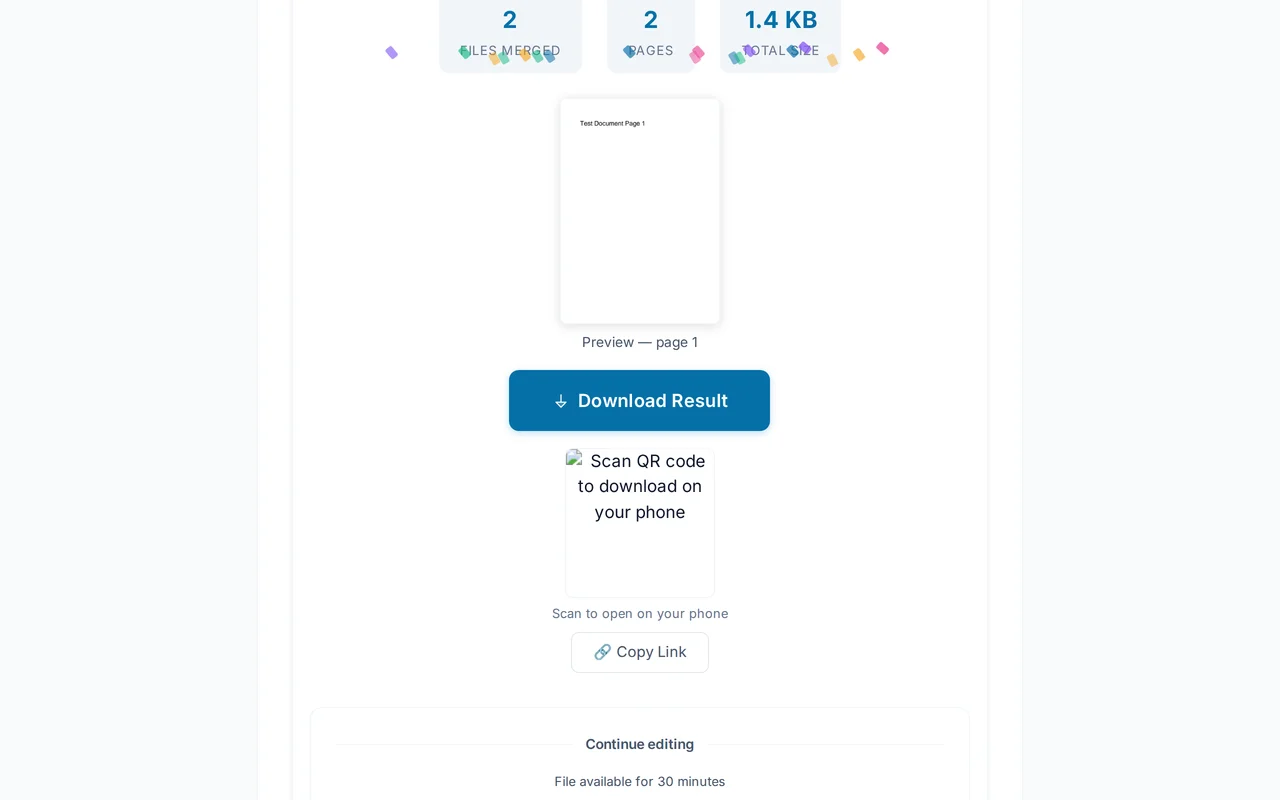Click the FILES MERGED stat card
Image resolution: width=1280 pixels, height=800 pixels.
tap(510, 33)
